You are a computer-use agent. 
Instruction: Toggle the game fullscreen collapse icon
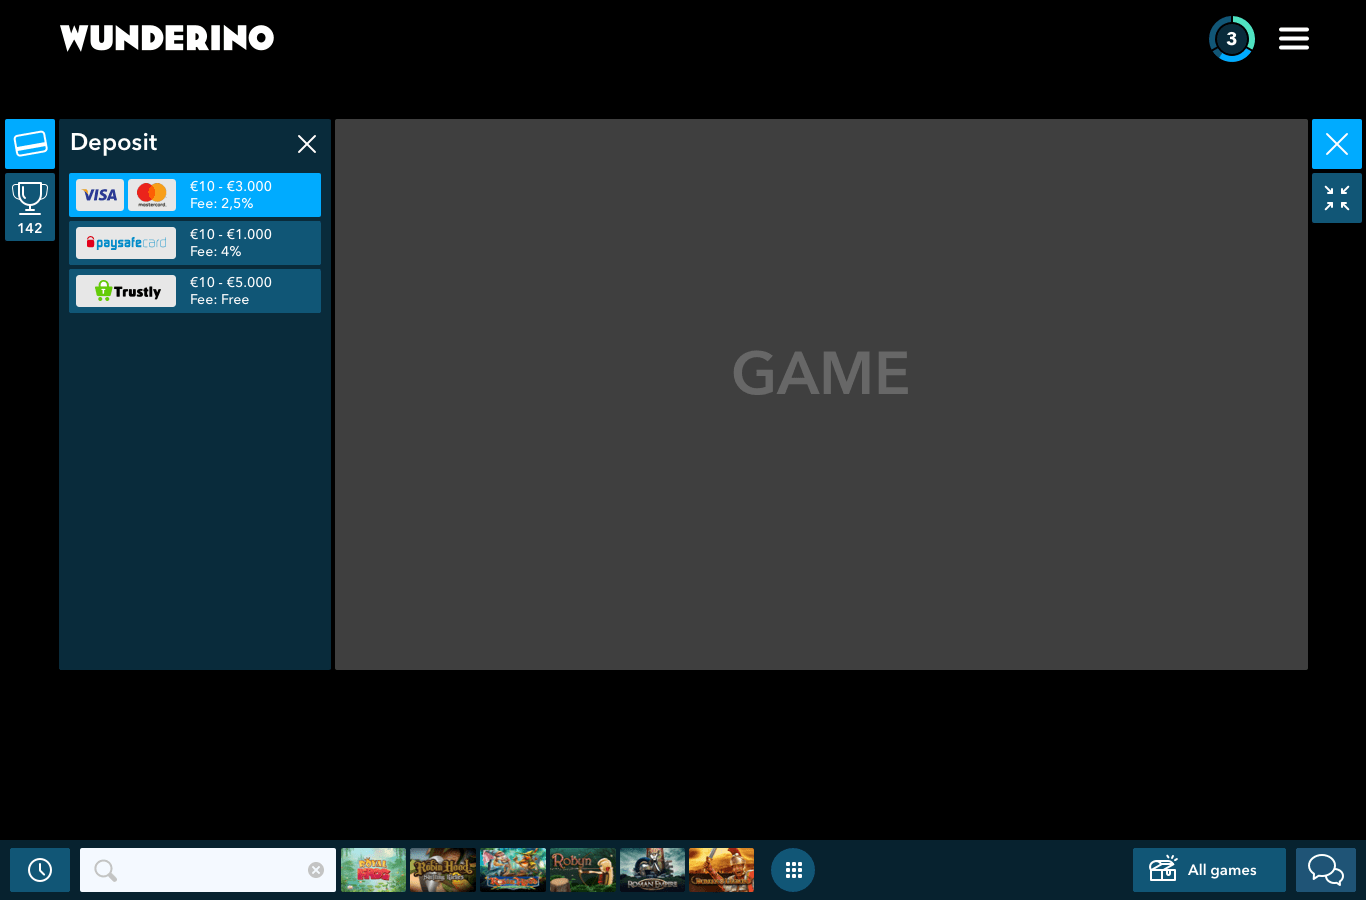click(1337, 198)
